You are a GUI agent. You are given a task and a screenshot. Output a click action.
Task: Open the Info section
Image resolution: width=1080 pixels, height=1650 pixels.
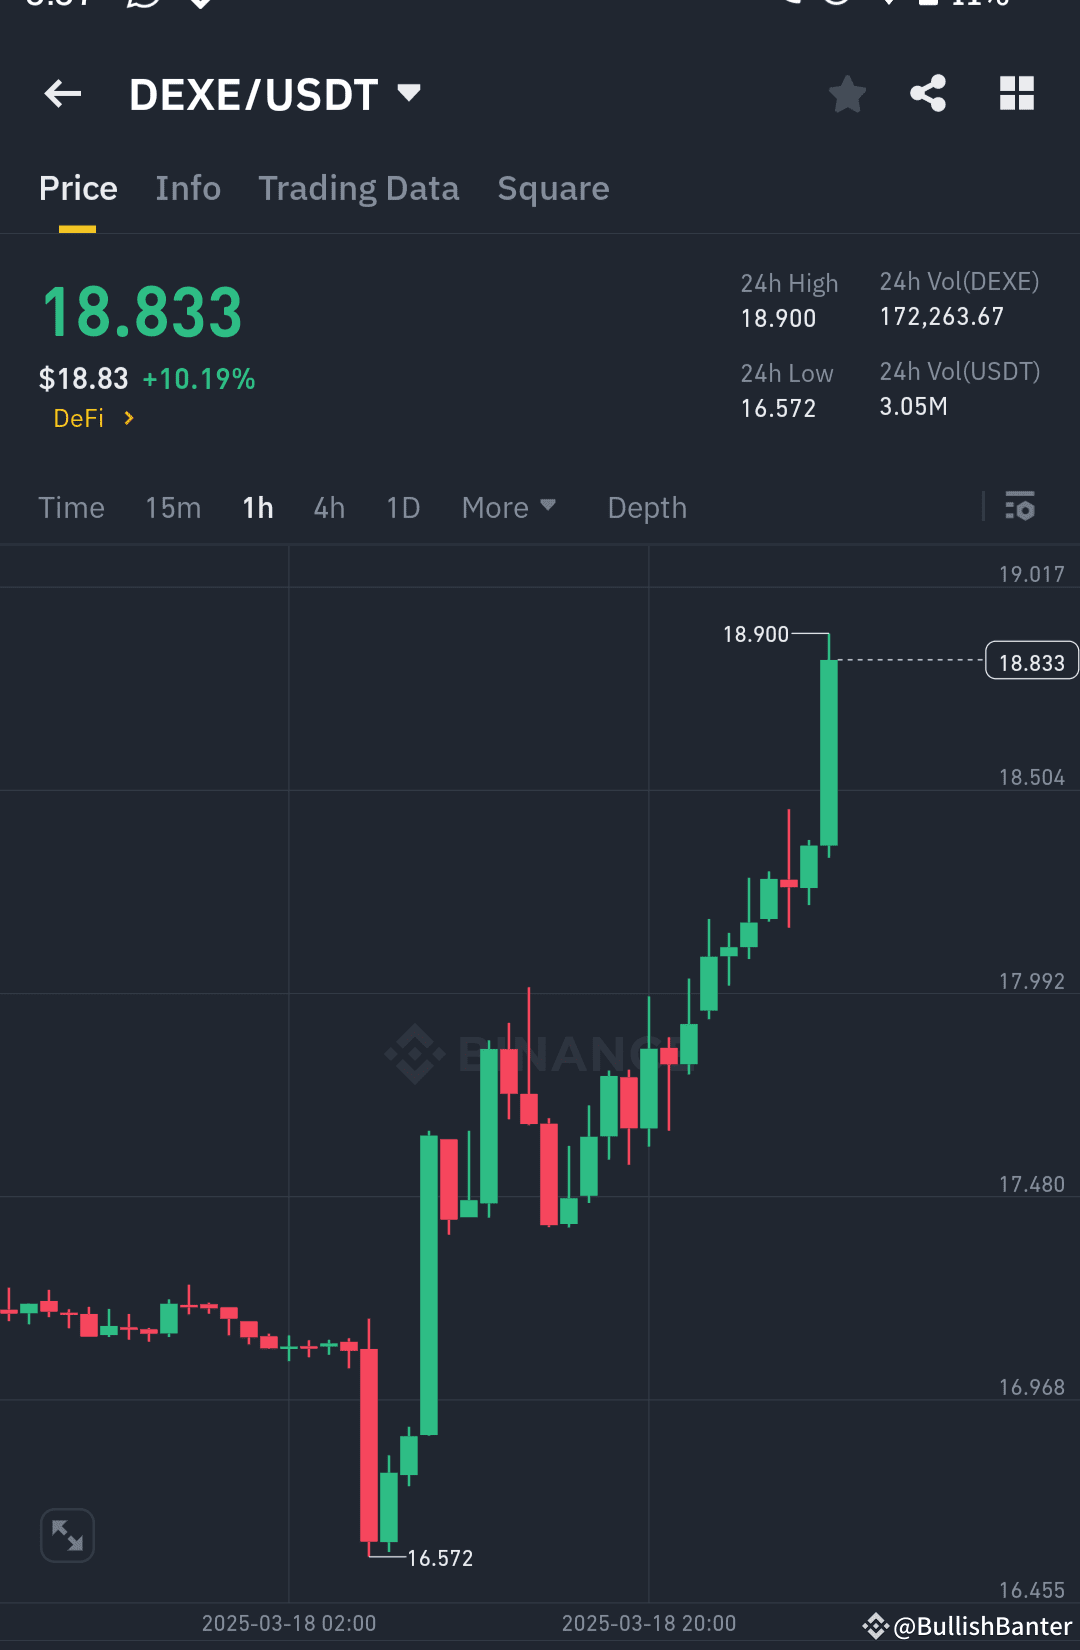188,188
